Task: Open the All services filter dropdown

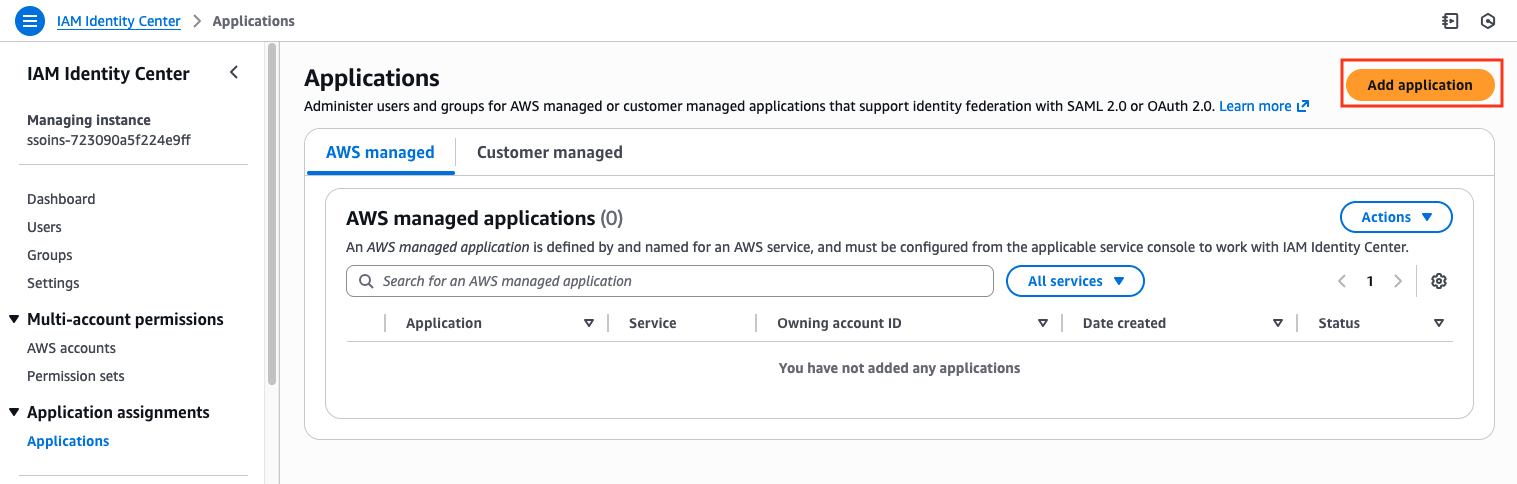Action: click(1075, 281)
